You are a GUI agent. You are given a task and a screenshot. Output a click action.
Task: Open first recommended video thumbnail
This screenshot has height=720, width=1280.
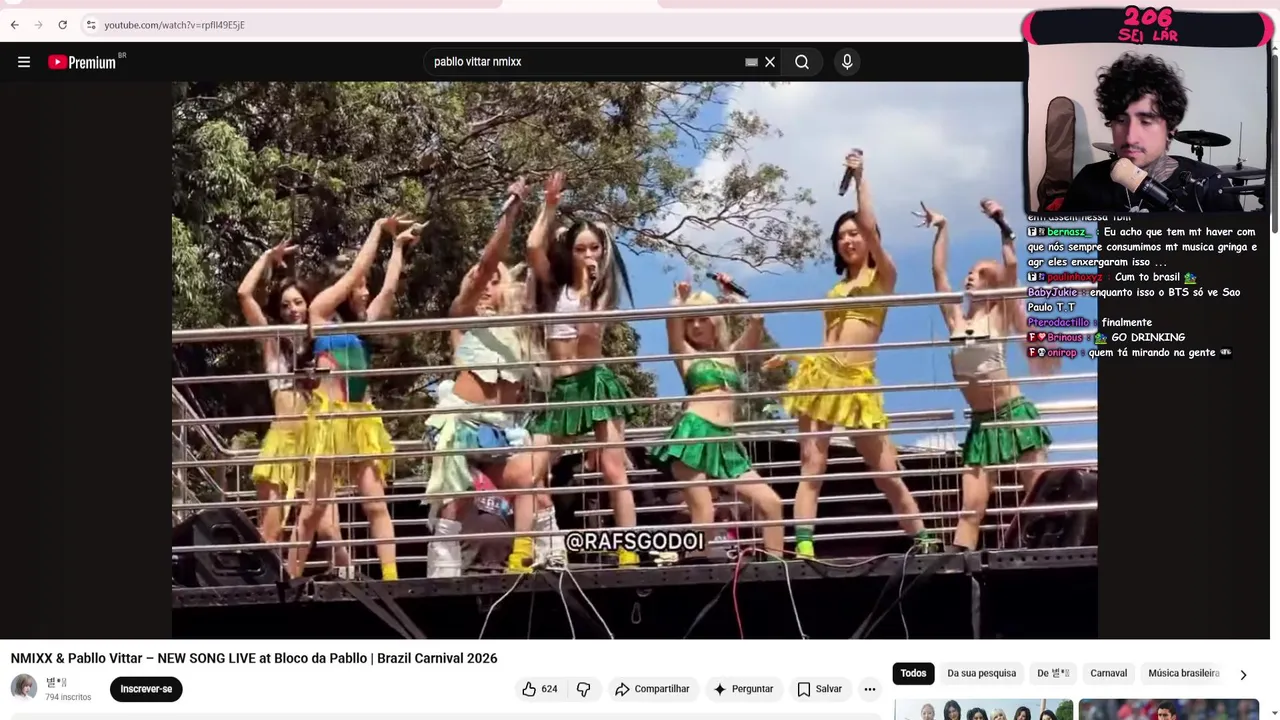coord(983,710)
